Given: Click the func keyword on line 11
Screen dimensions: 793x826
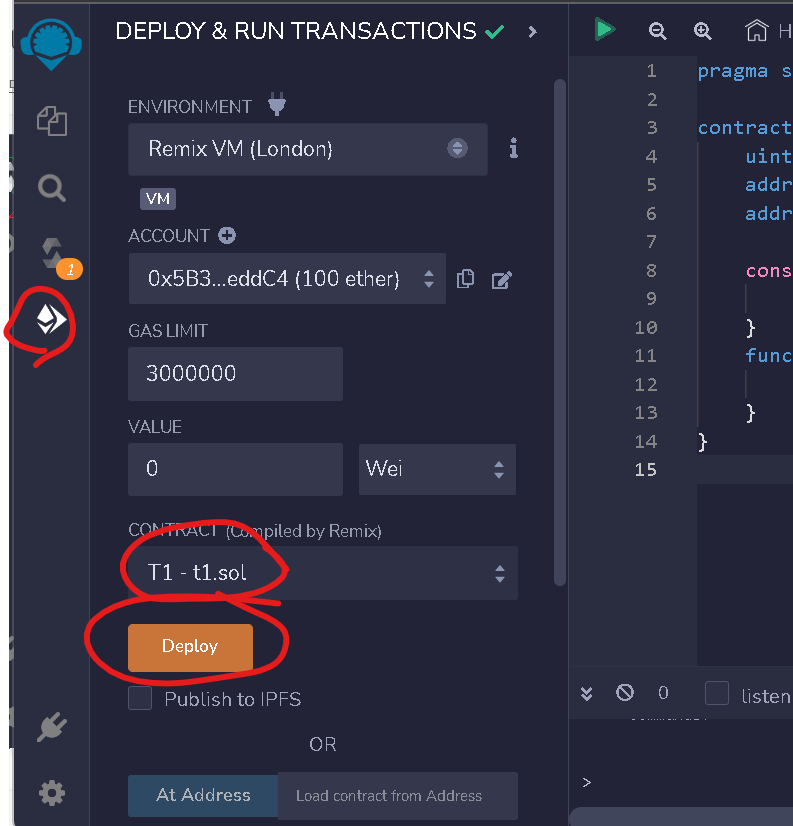Looking at the screenshot, I should click(x=768, y=356).
